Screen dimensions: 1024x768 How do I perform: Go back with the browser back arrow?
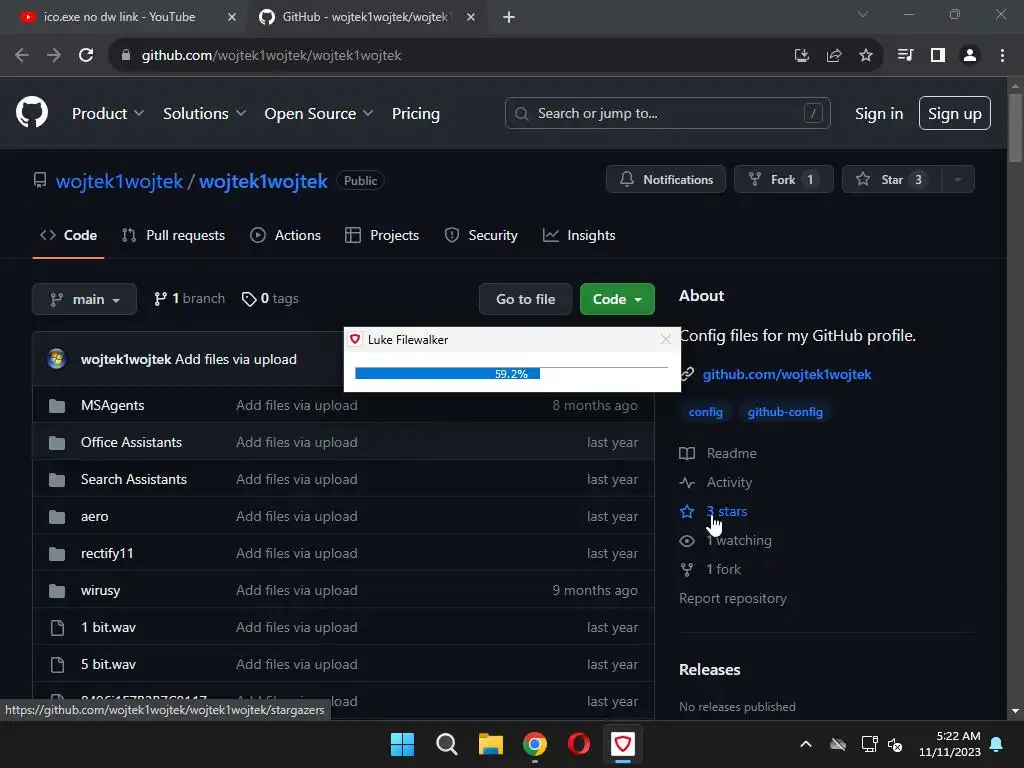coord(22,56)
